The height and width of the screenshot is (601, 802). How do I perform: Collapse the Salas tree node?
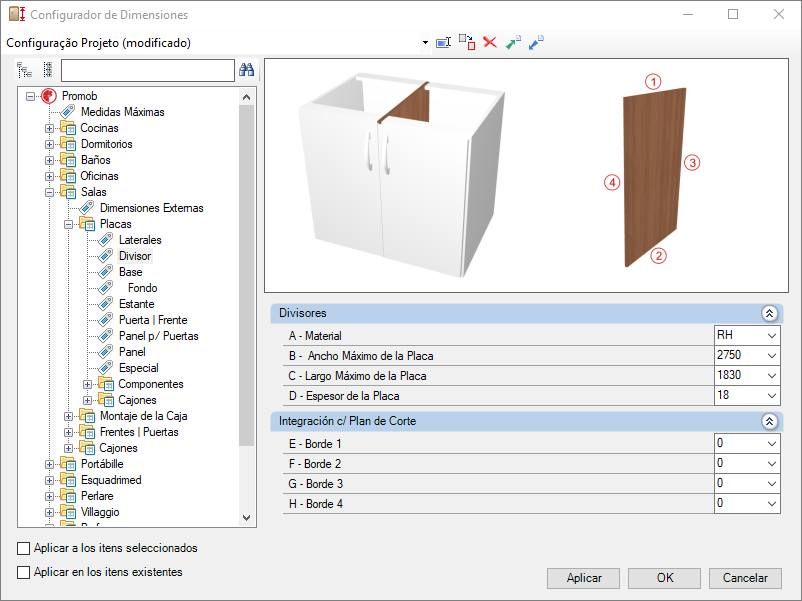tap(49, 192)
